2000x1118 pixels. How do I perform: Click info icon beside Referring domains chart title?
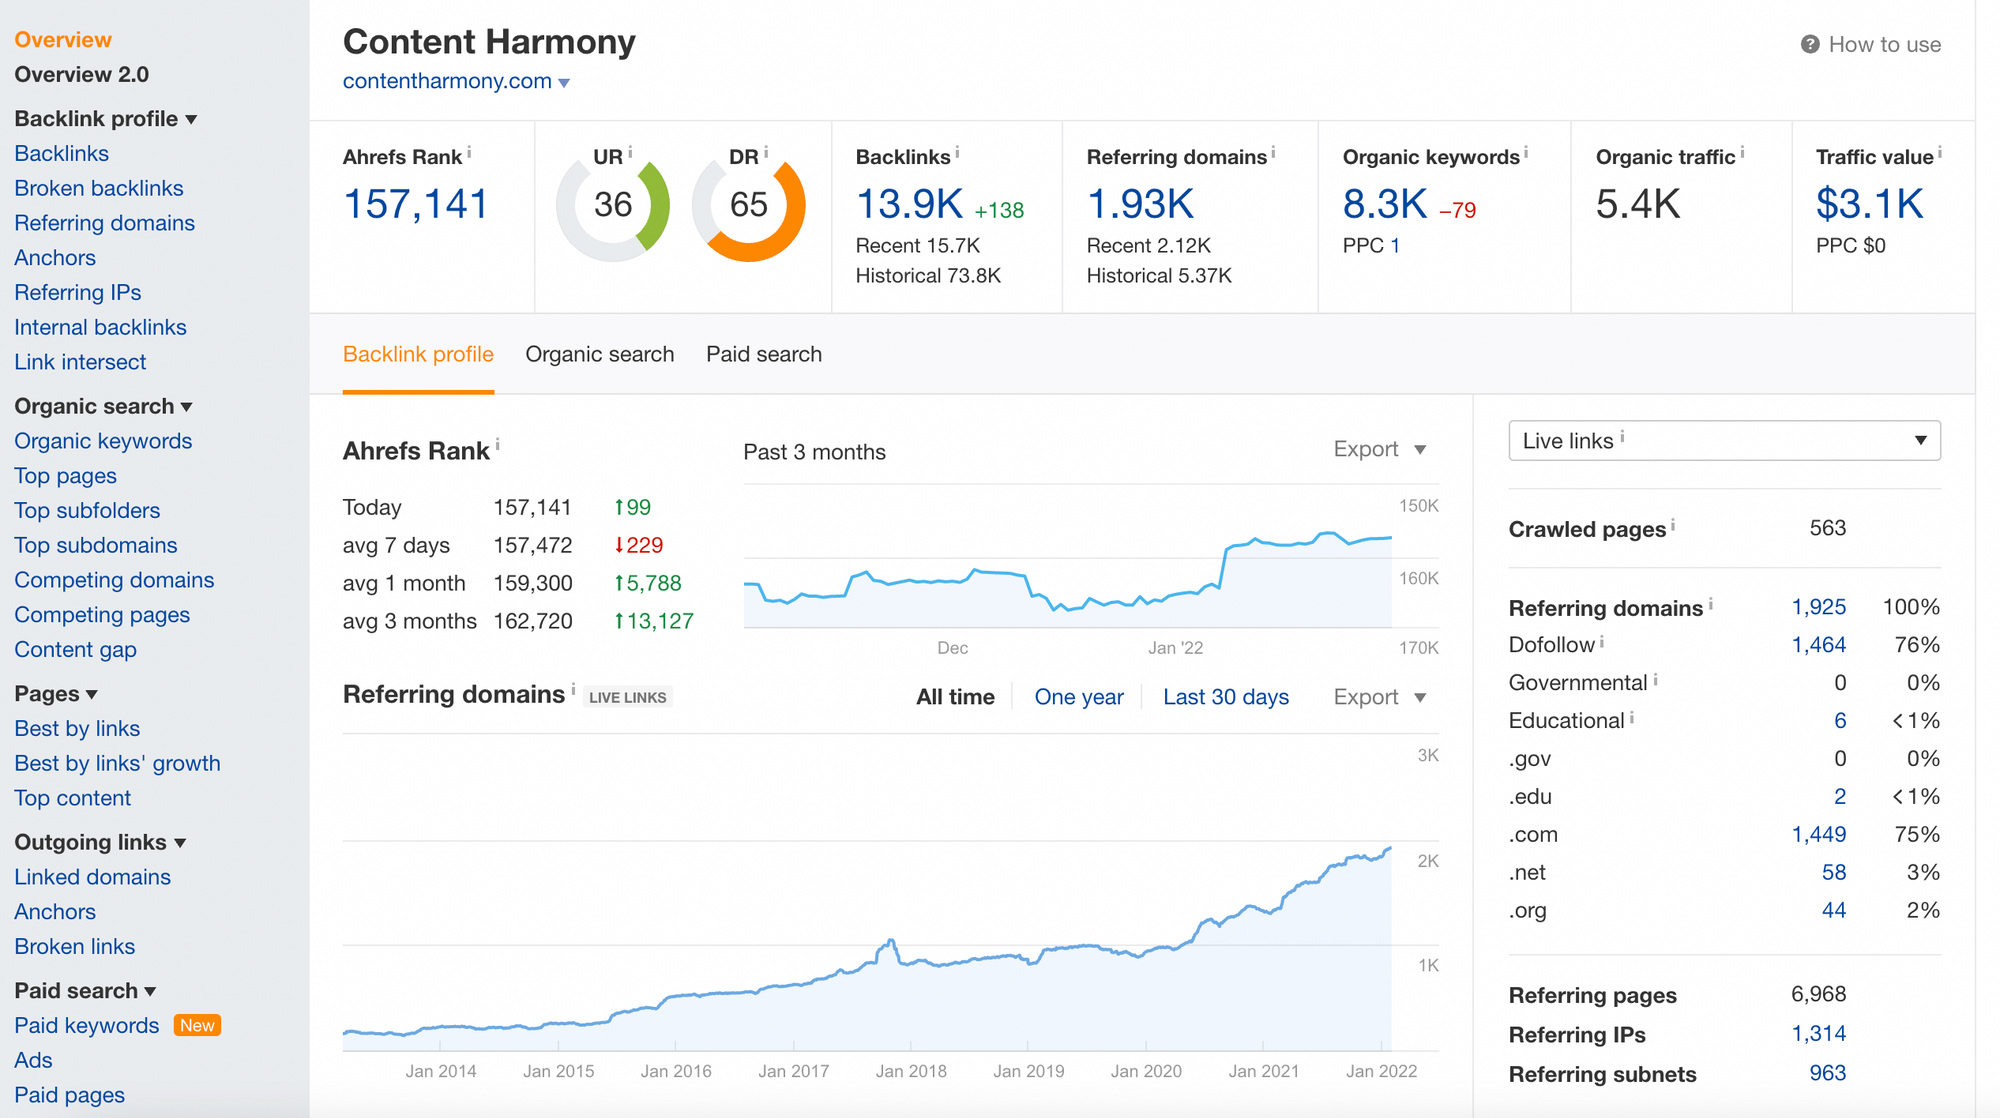(573, 690)
